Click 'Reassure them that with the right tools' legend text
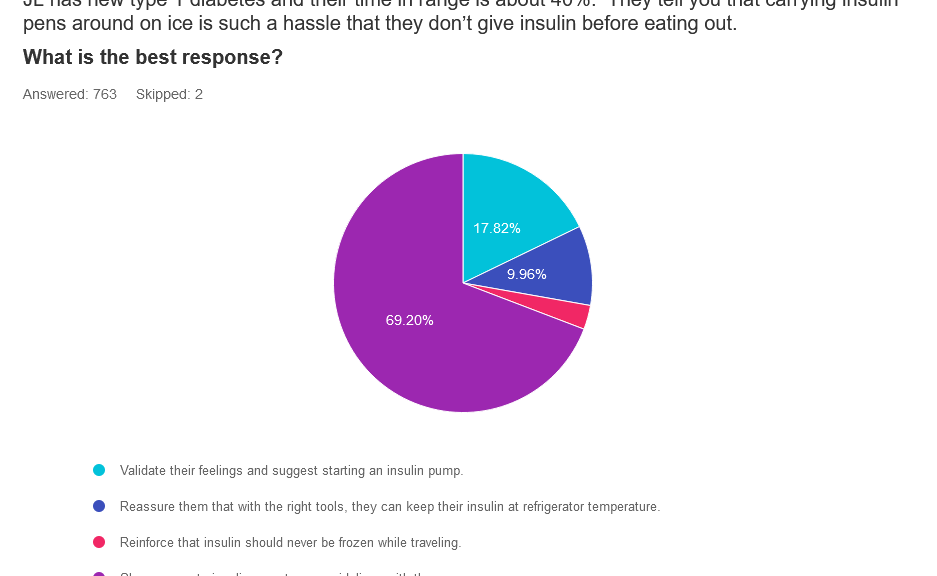This screenshot has width=937, height=576. pyautogui.click(x=389, y=507)
